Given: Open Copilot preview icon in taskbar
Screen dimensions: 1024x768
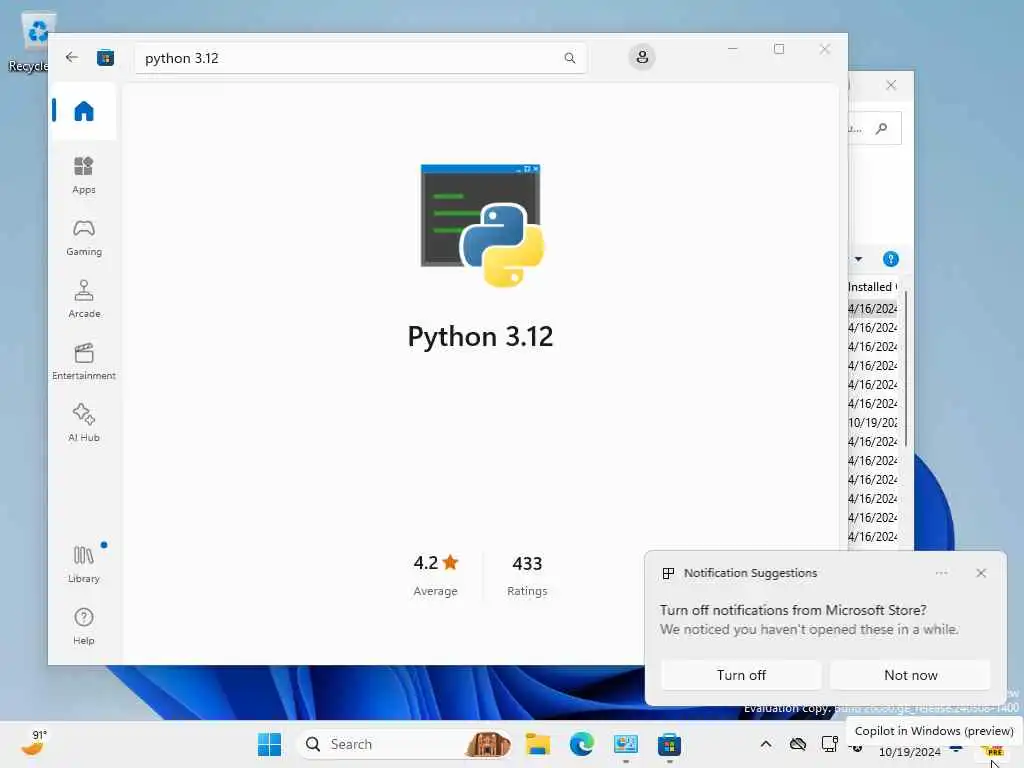Looking at the screenshot, I should pyautogui.click(x=993, y=751).
